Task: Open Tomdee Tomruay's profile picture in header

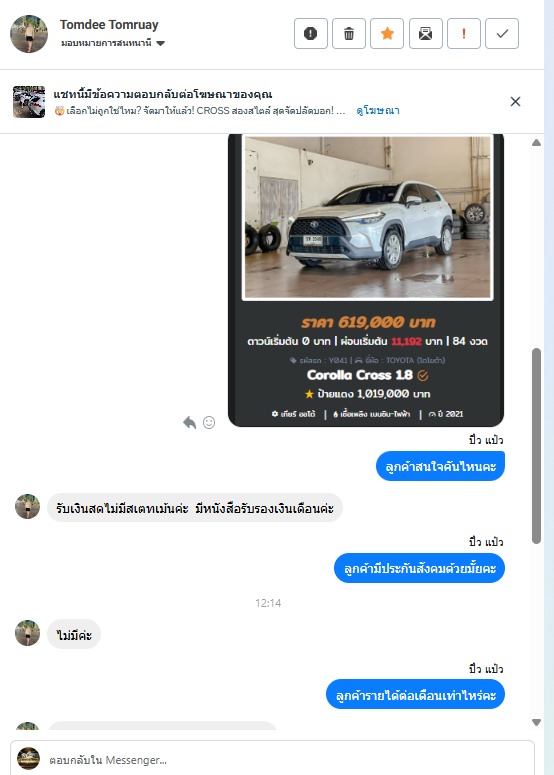Action: 29,34
